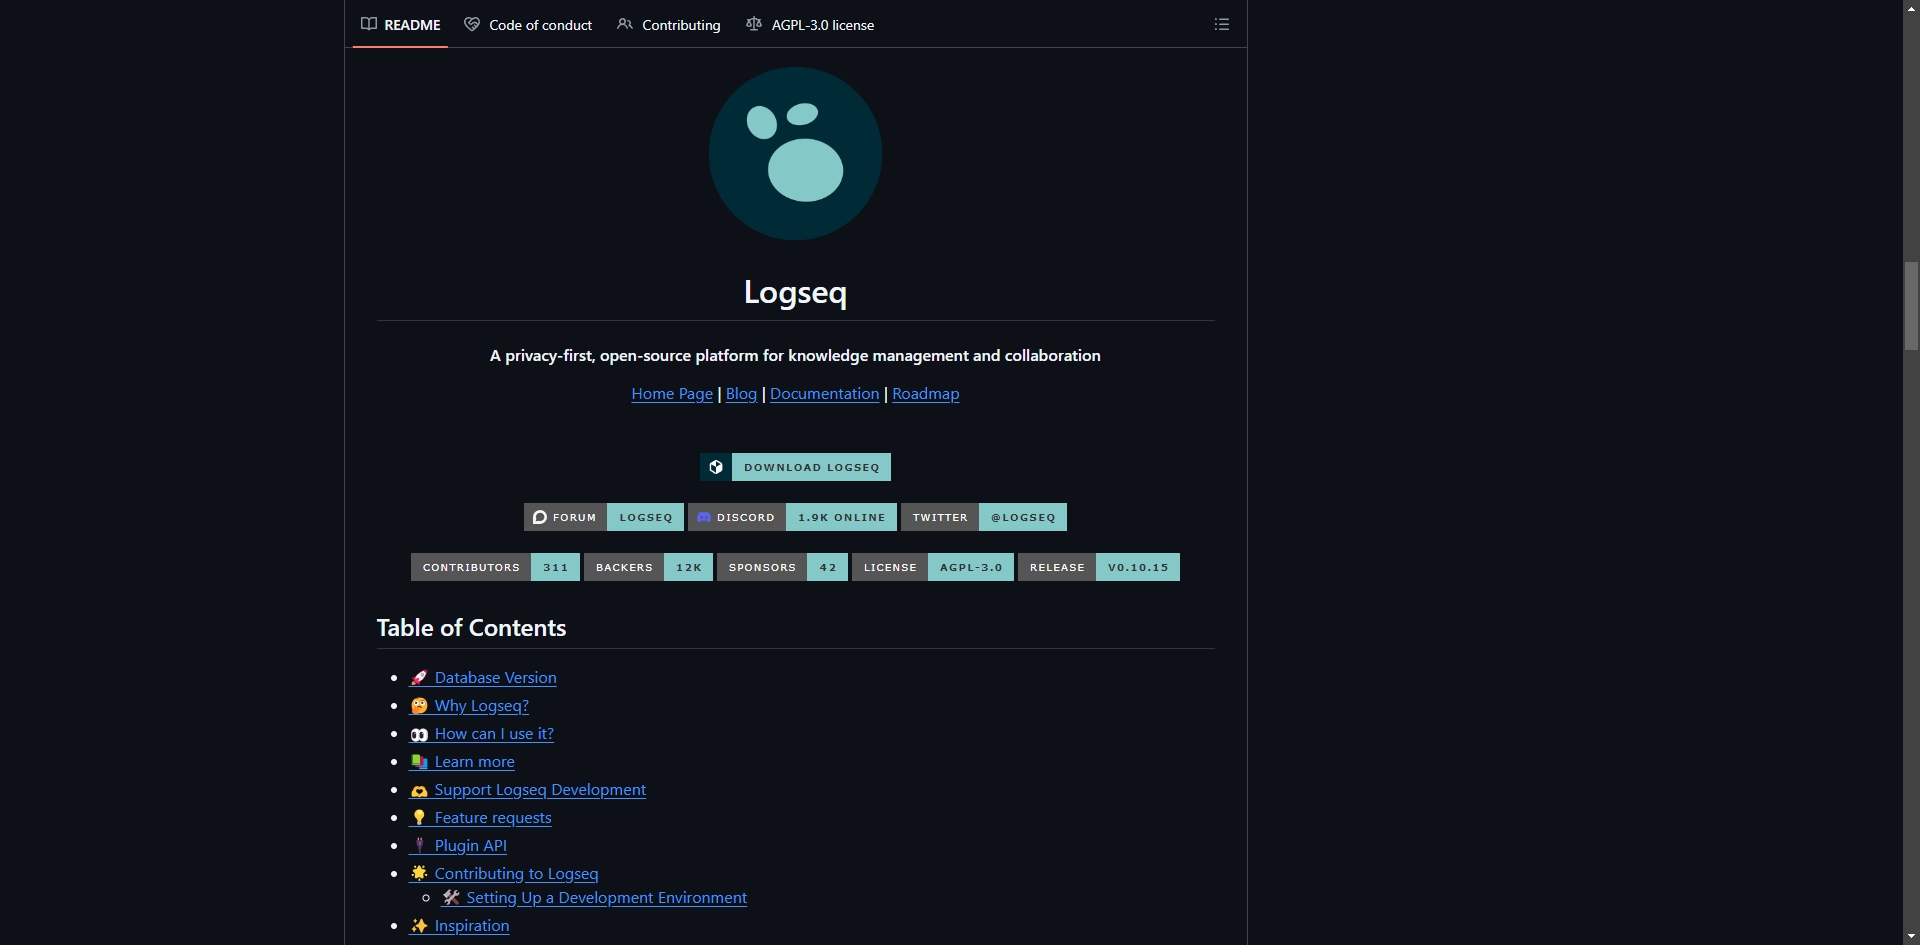1920x945 pixels.
Task: Open the Documentation link
Action: click(824, 394)
